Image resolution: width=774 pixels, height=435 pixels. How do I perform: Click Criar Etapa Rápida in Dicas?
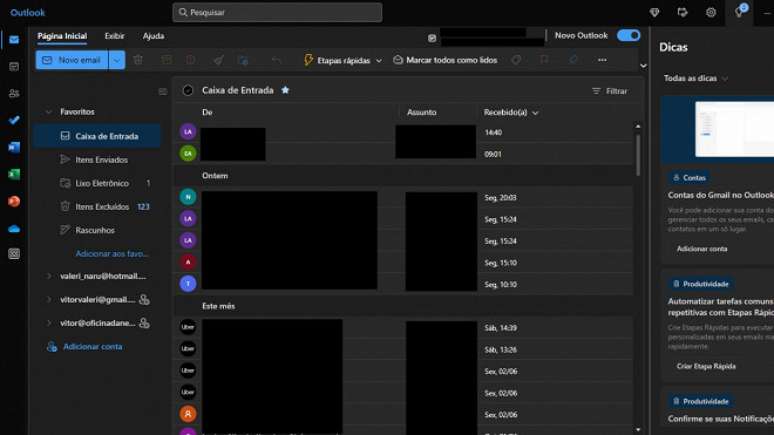pyautogui.click(x=706, y=366)
